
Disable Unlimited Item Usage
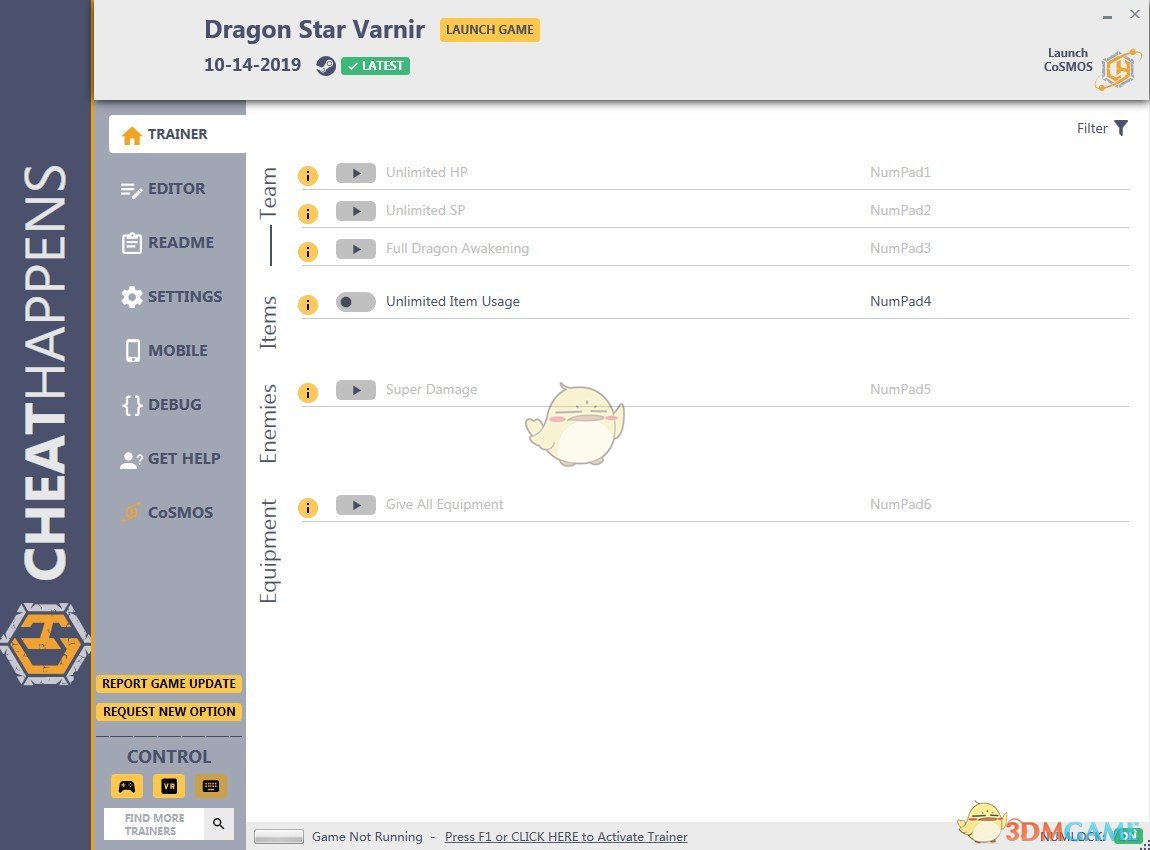355,301
